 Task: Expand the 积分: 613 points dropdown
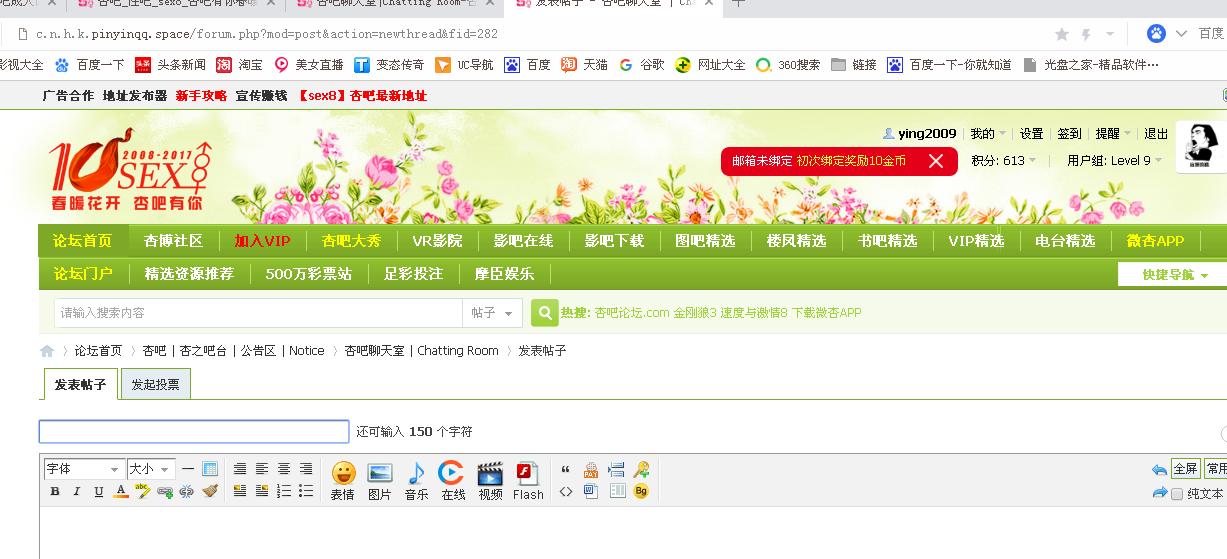pyautogui.click(x=1004, y=160)
